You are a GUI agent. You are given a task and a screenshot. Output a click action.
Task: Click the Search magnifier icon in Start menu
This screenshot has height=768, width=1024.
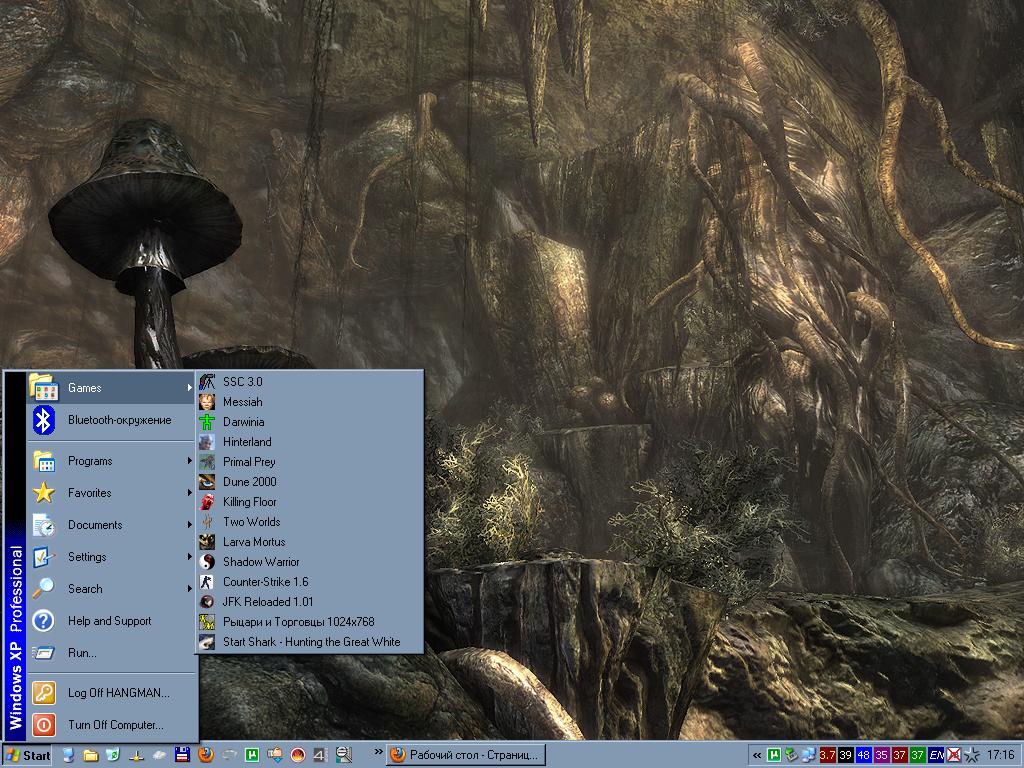point(44,589)
